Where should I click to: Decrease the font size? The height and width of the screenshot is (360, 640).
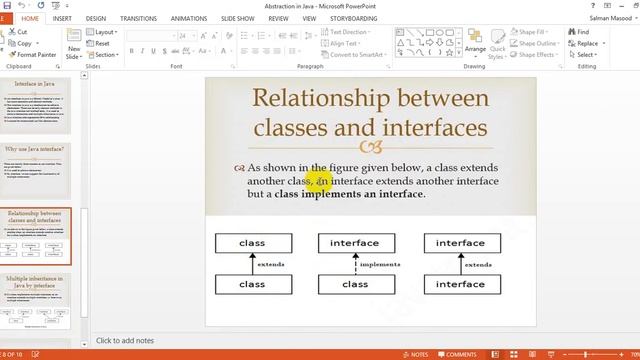click(214, 36)
